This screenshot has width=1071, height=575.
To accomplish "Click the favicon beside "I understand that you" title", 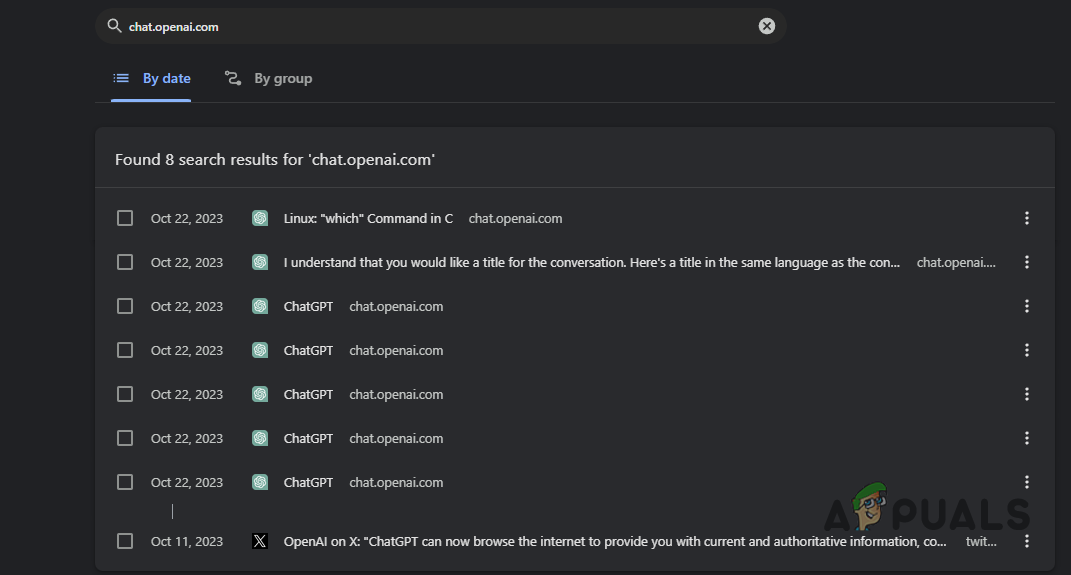I will tap(260, 262).
